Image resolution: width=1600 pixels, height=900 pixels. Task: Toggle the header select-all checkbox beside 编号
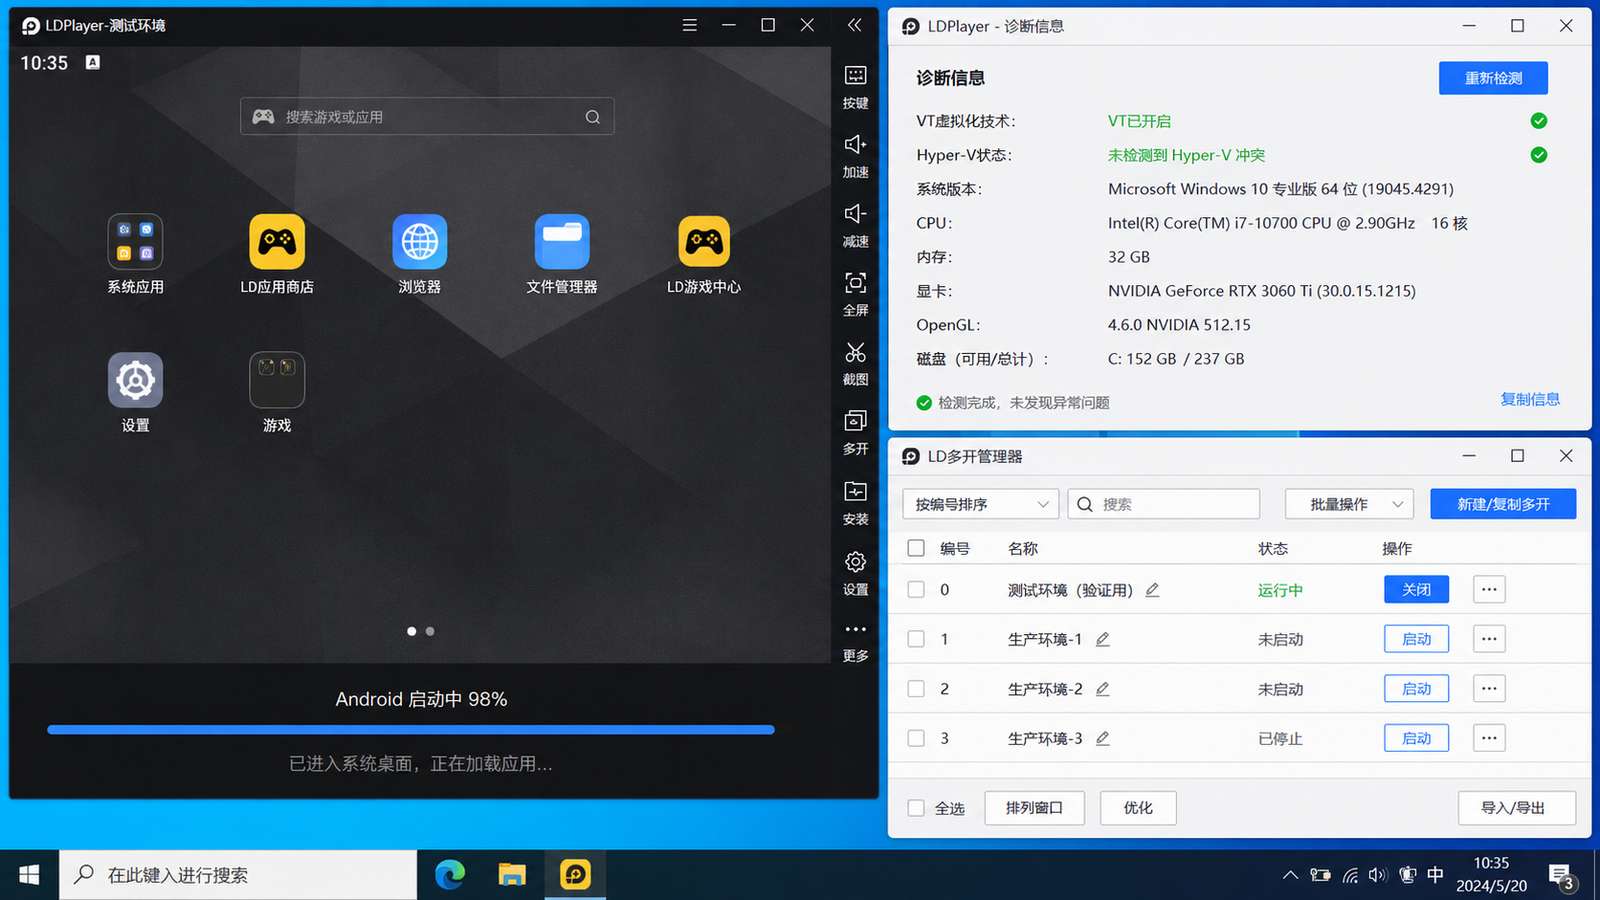tap(916, 548)
